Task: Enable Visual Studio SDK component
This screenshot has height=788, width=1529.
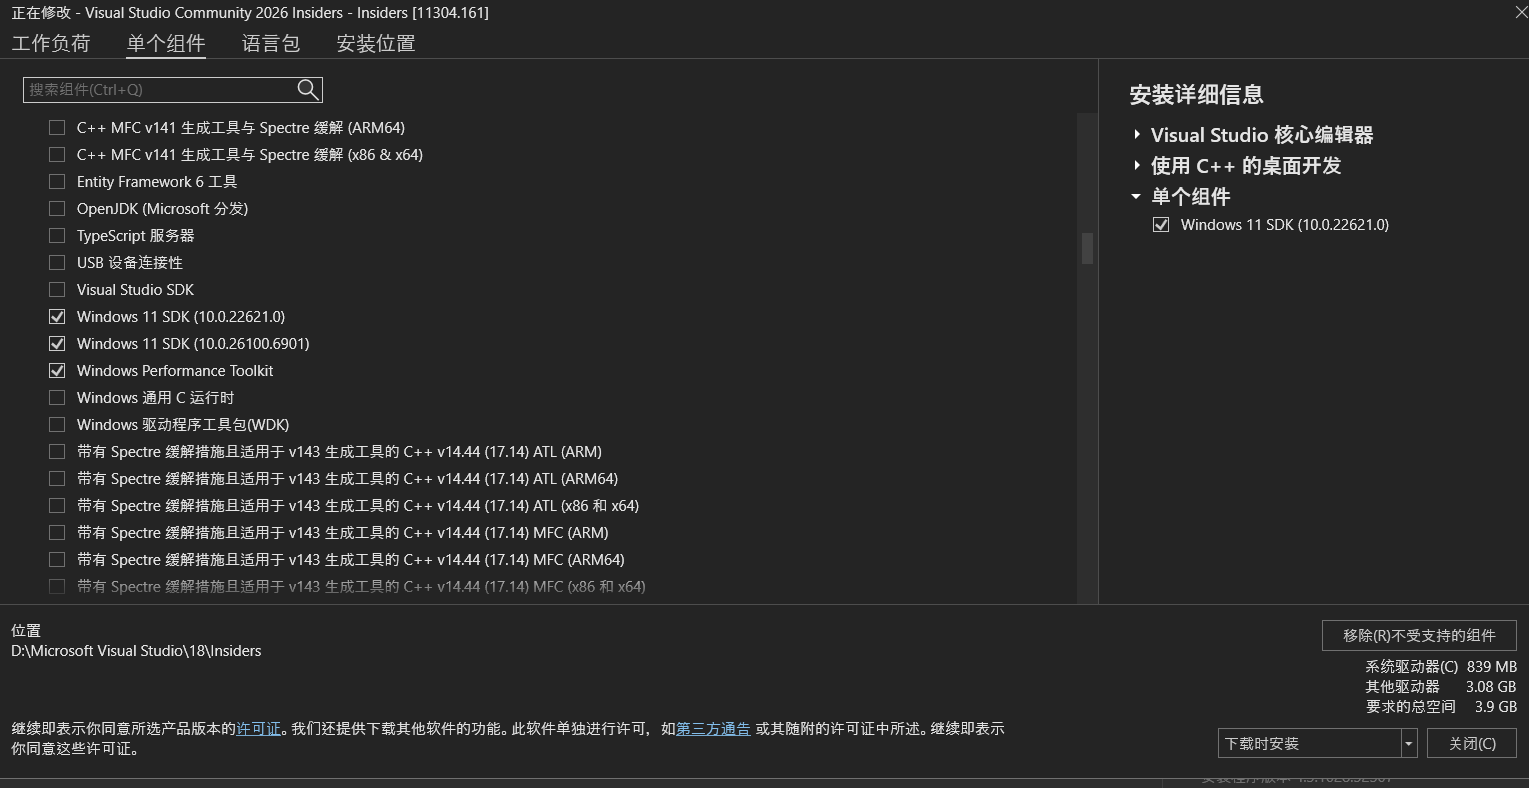Action: 57,289
